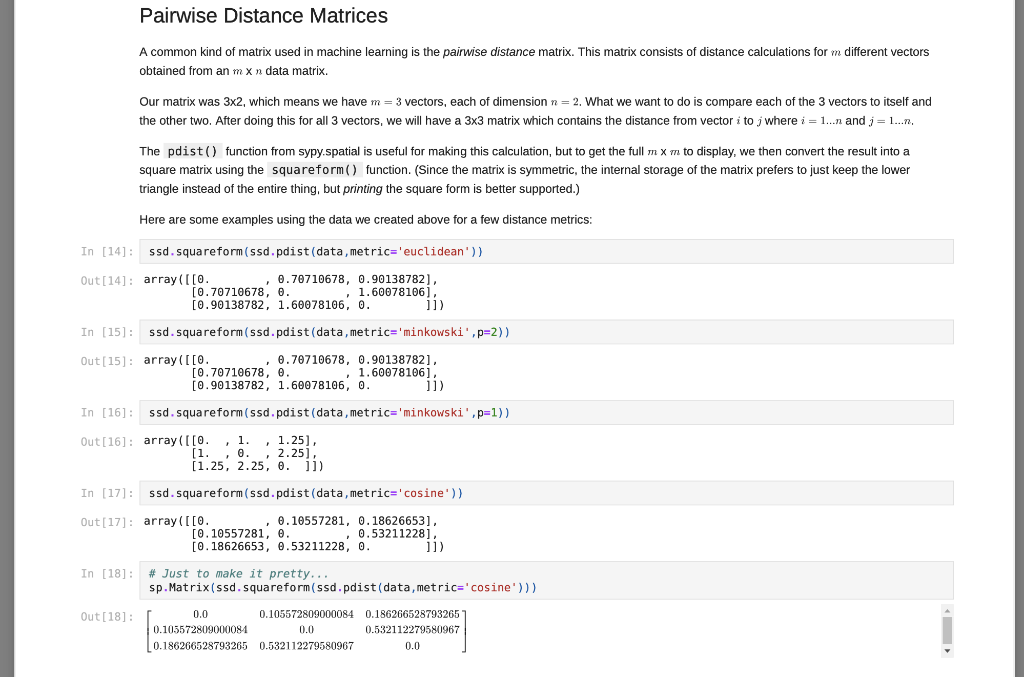This screenshot has width=1024, height=677.
Task: Click the In [18]: prompt label
Action: (105, 573)
